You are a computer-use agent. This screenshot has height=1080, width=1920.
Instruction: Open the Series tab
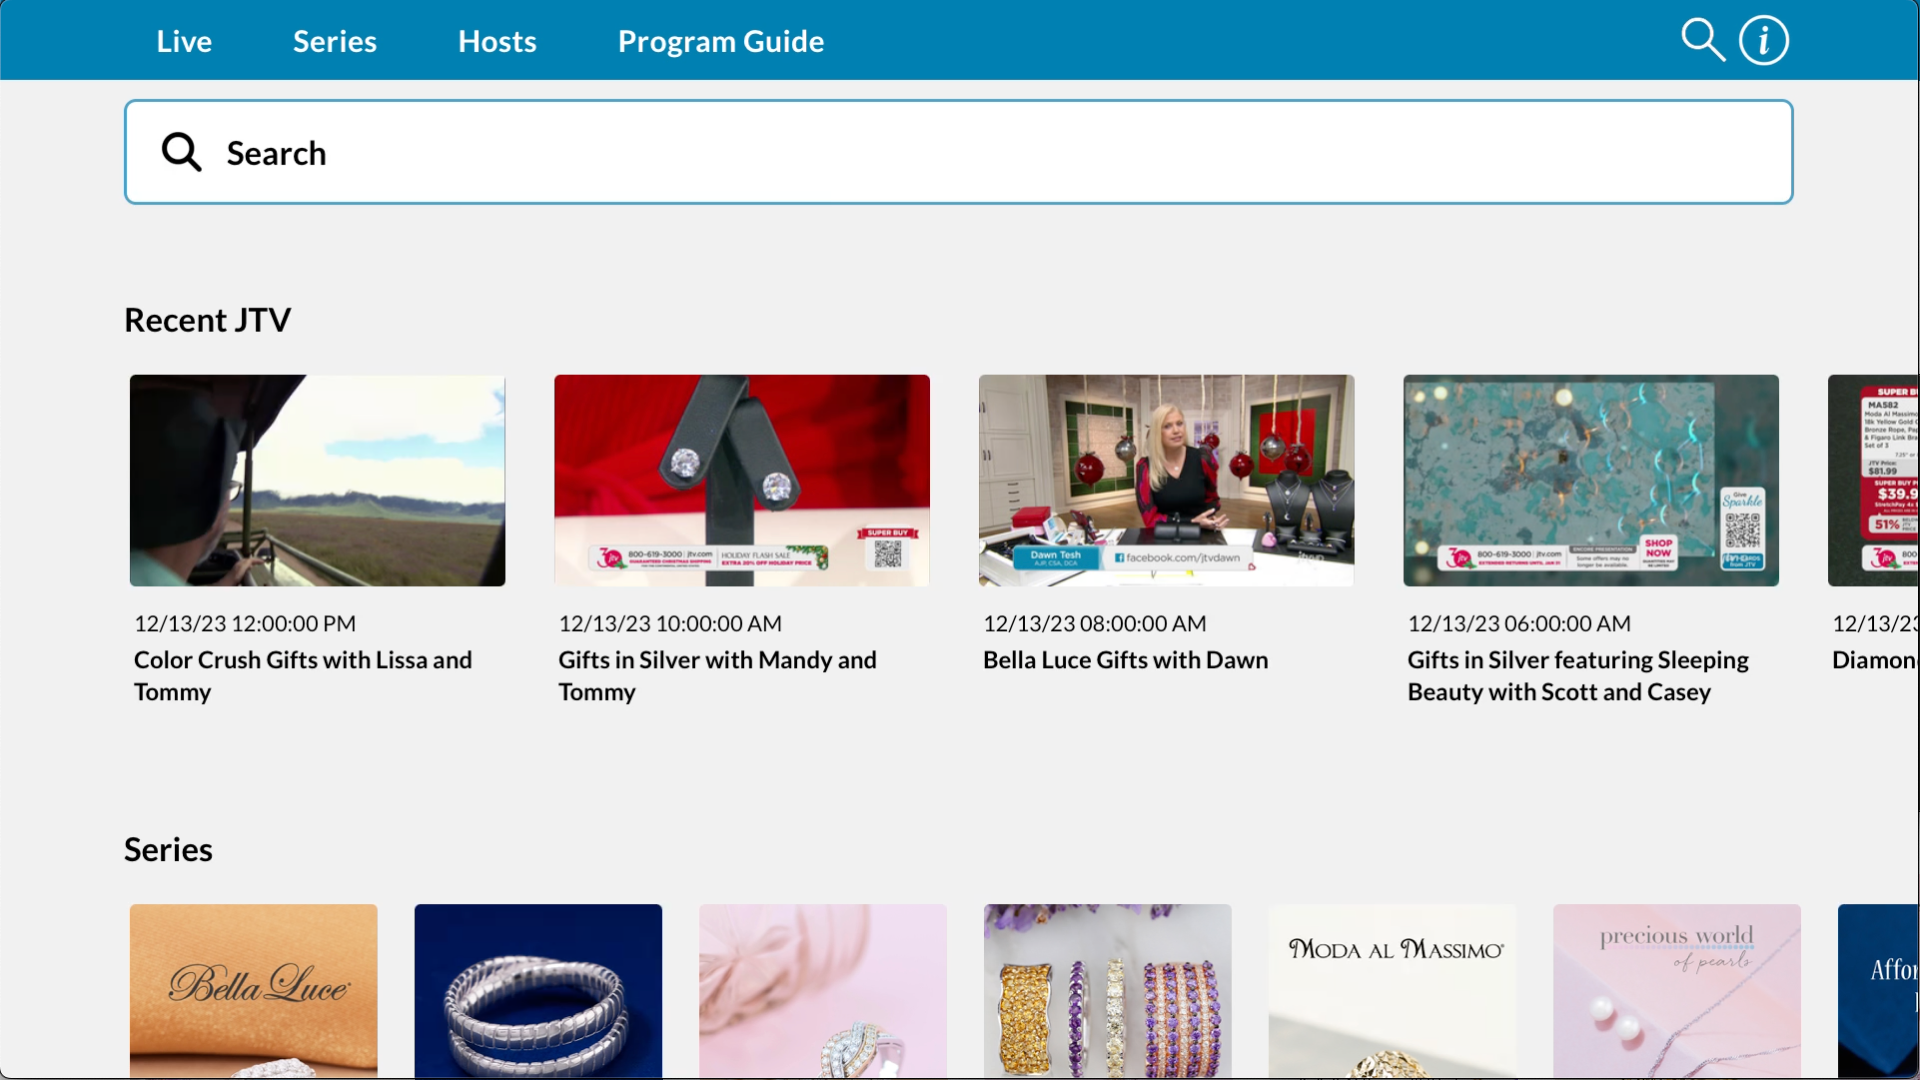point(335,41)
